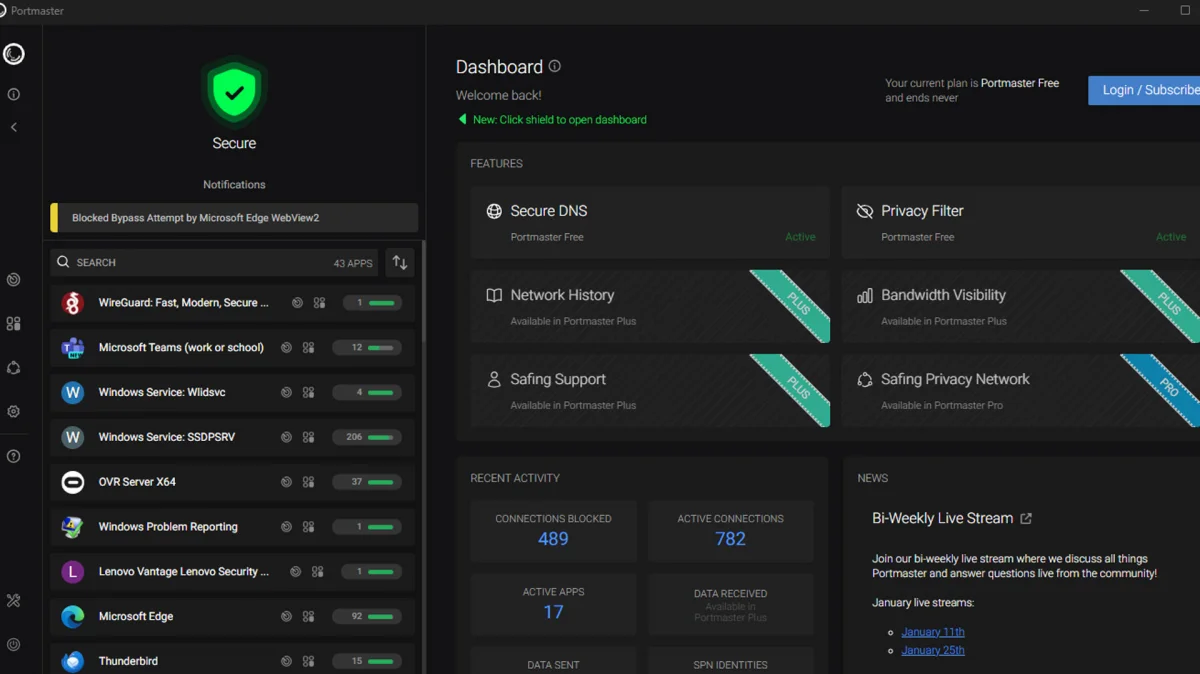Click the radar icon in the WireGuard row
Screen dimensions: 1200x674
click(x=297, y=303)
